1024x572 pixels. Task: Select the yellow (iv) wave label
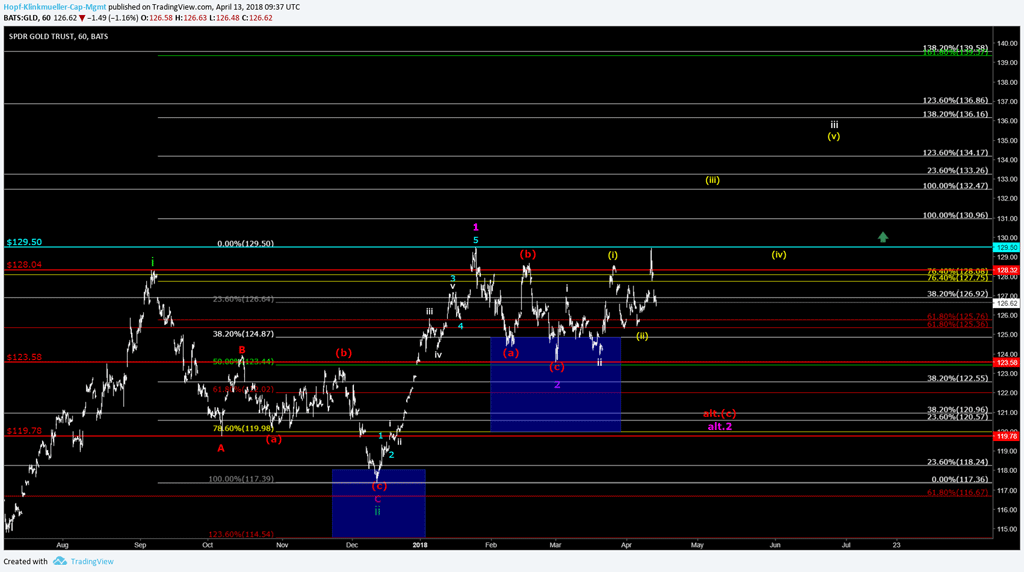[x=779, y=254]
